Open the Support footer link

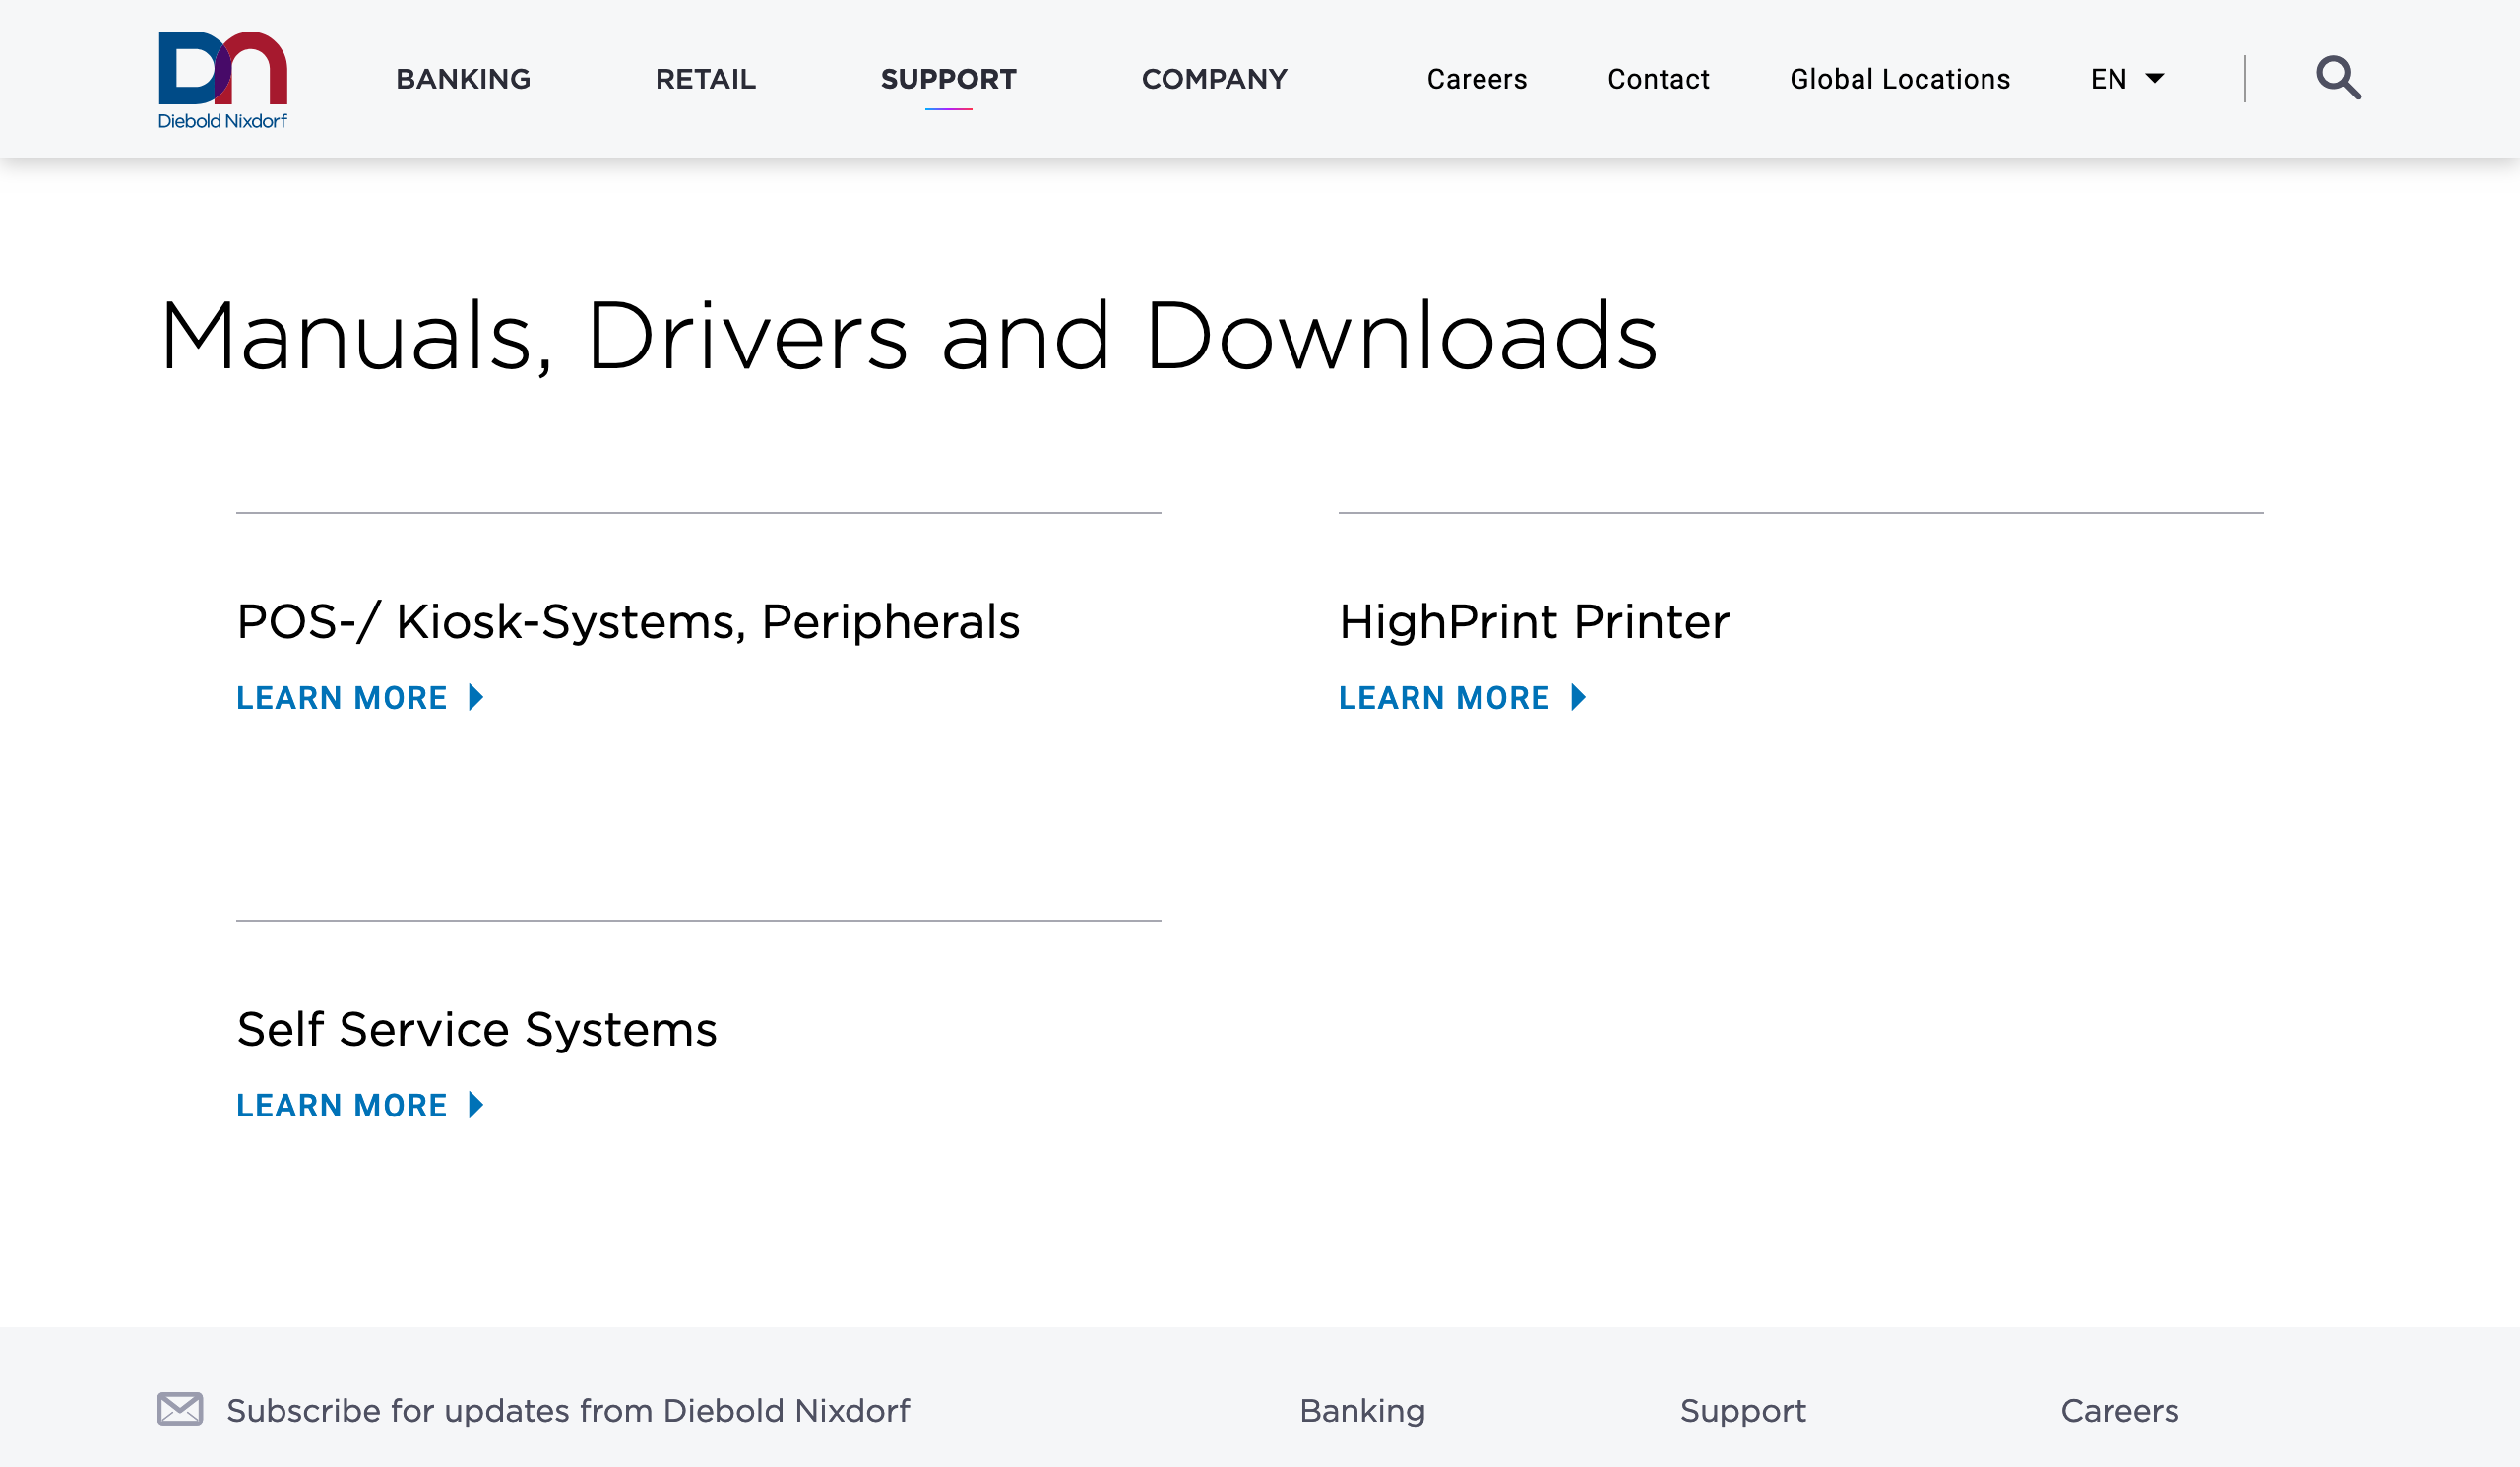tap(1742, 1410)
